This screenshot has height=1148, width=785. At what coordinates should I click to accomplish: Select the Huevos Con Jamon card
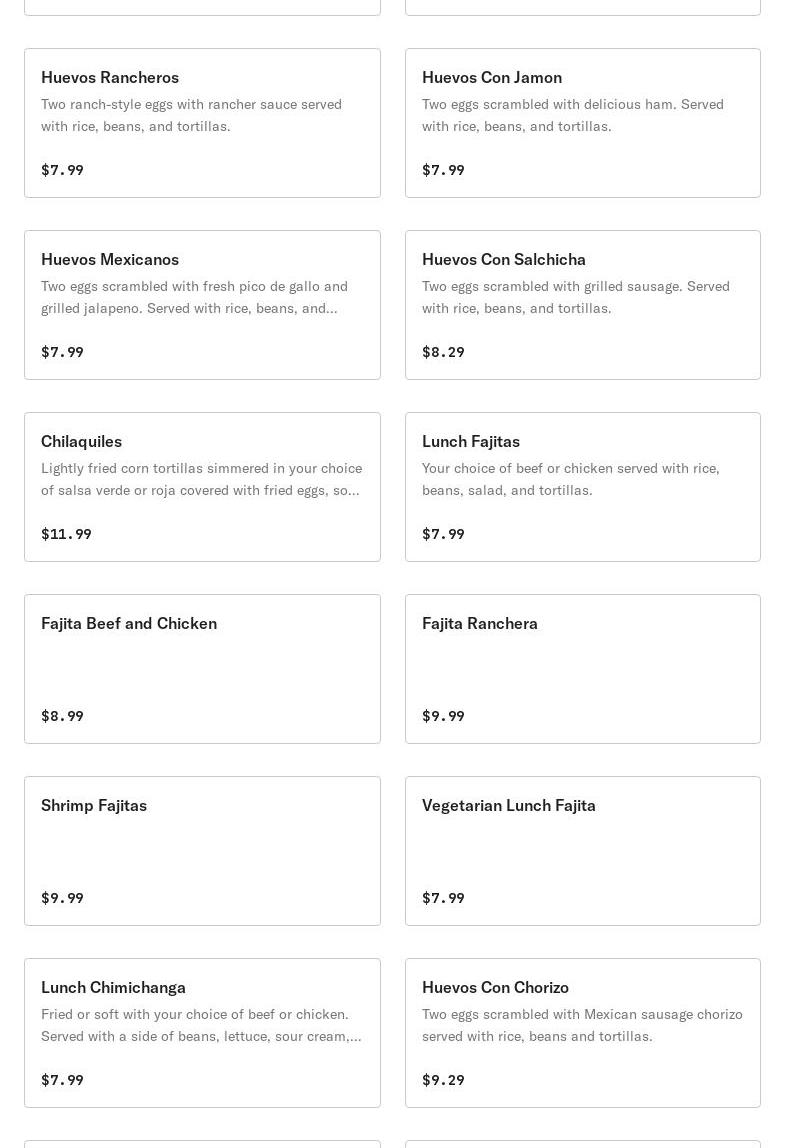pyautogui.click(x=492, y=77)
